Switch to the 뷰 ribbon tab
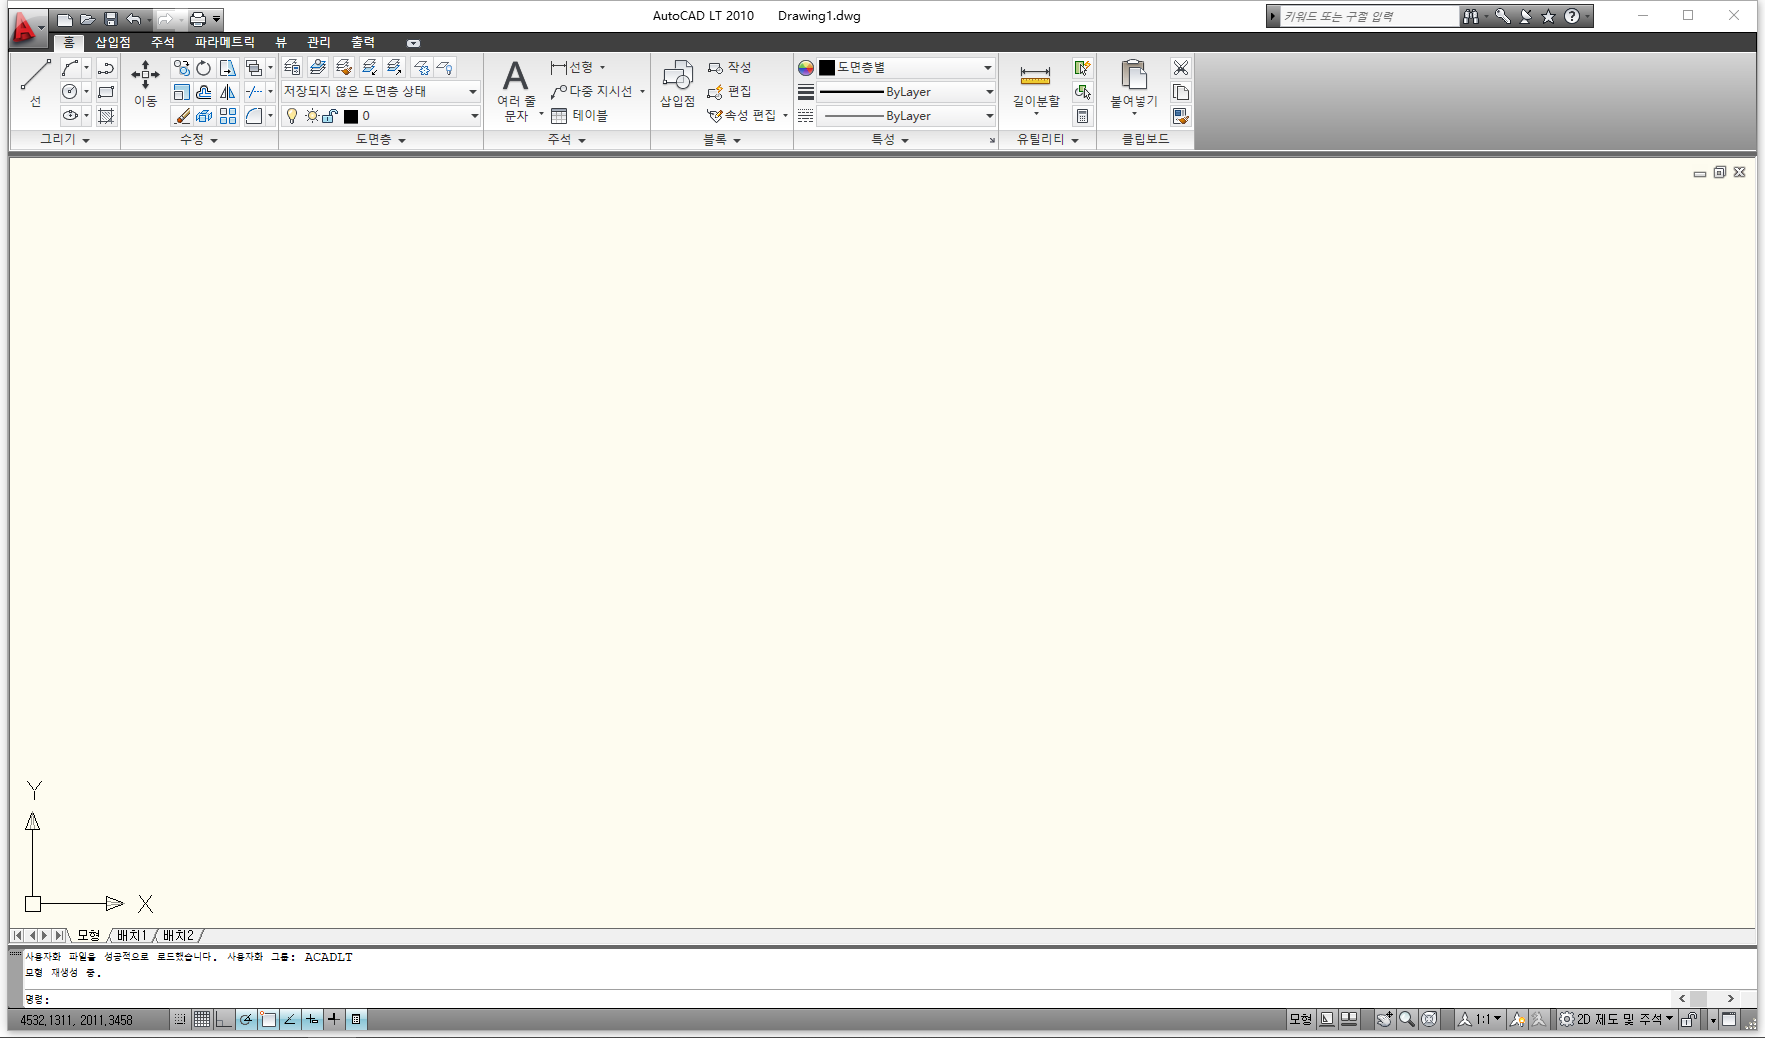The image size is (1765, 1038). point(281,42)
